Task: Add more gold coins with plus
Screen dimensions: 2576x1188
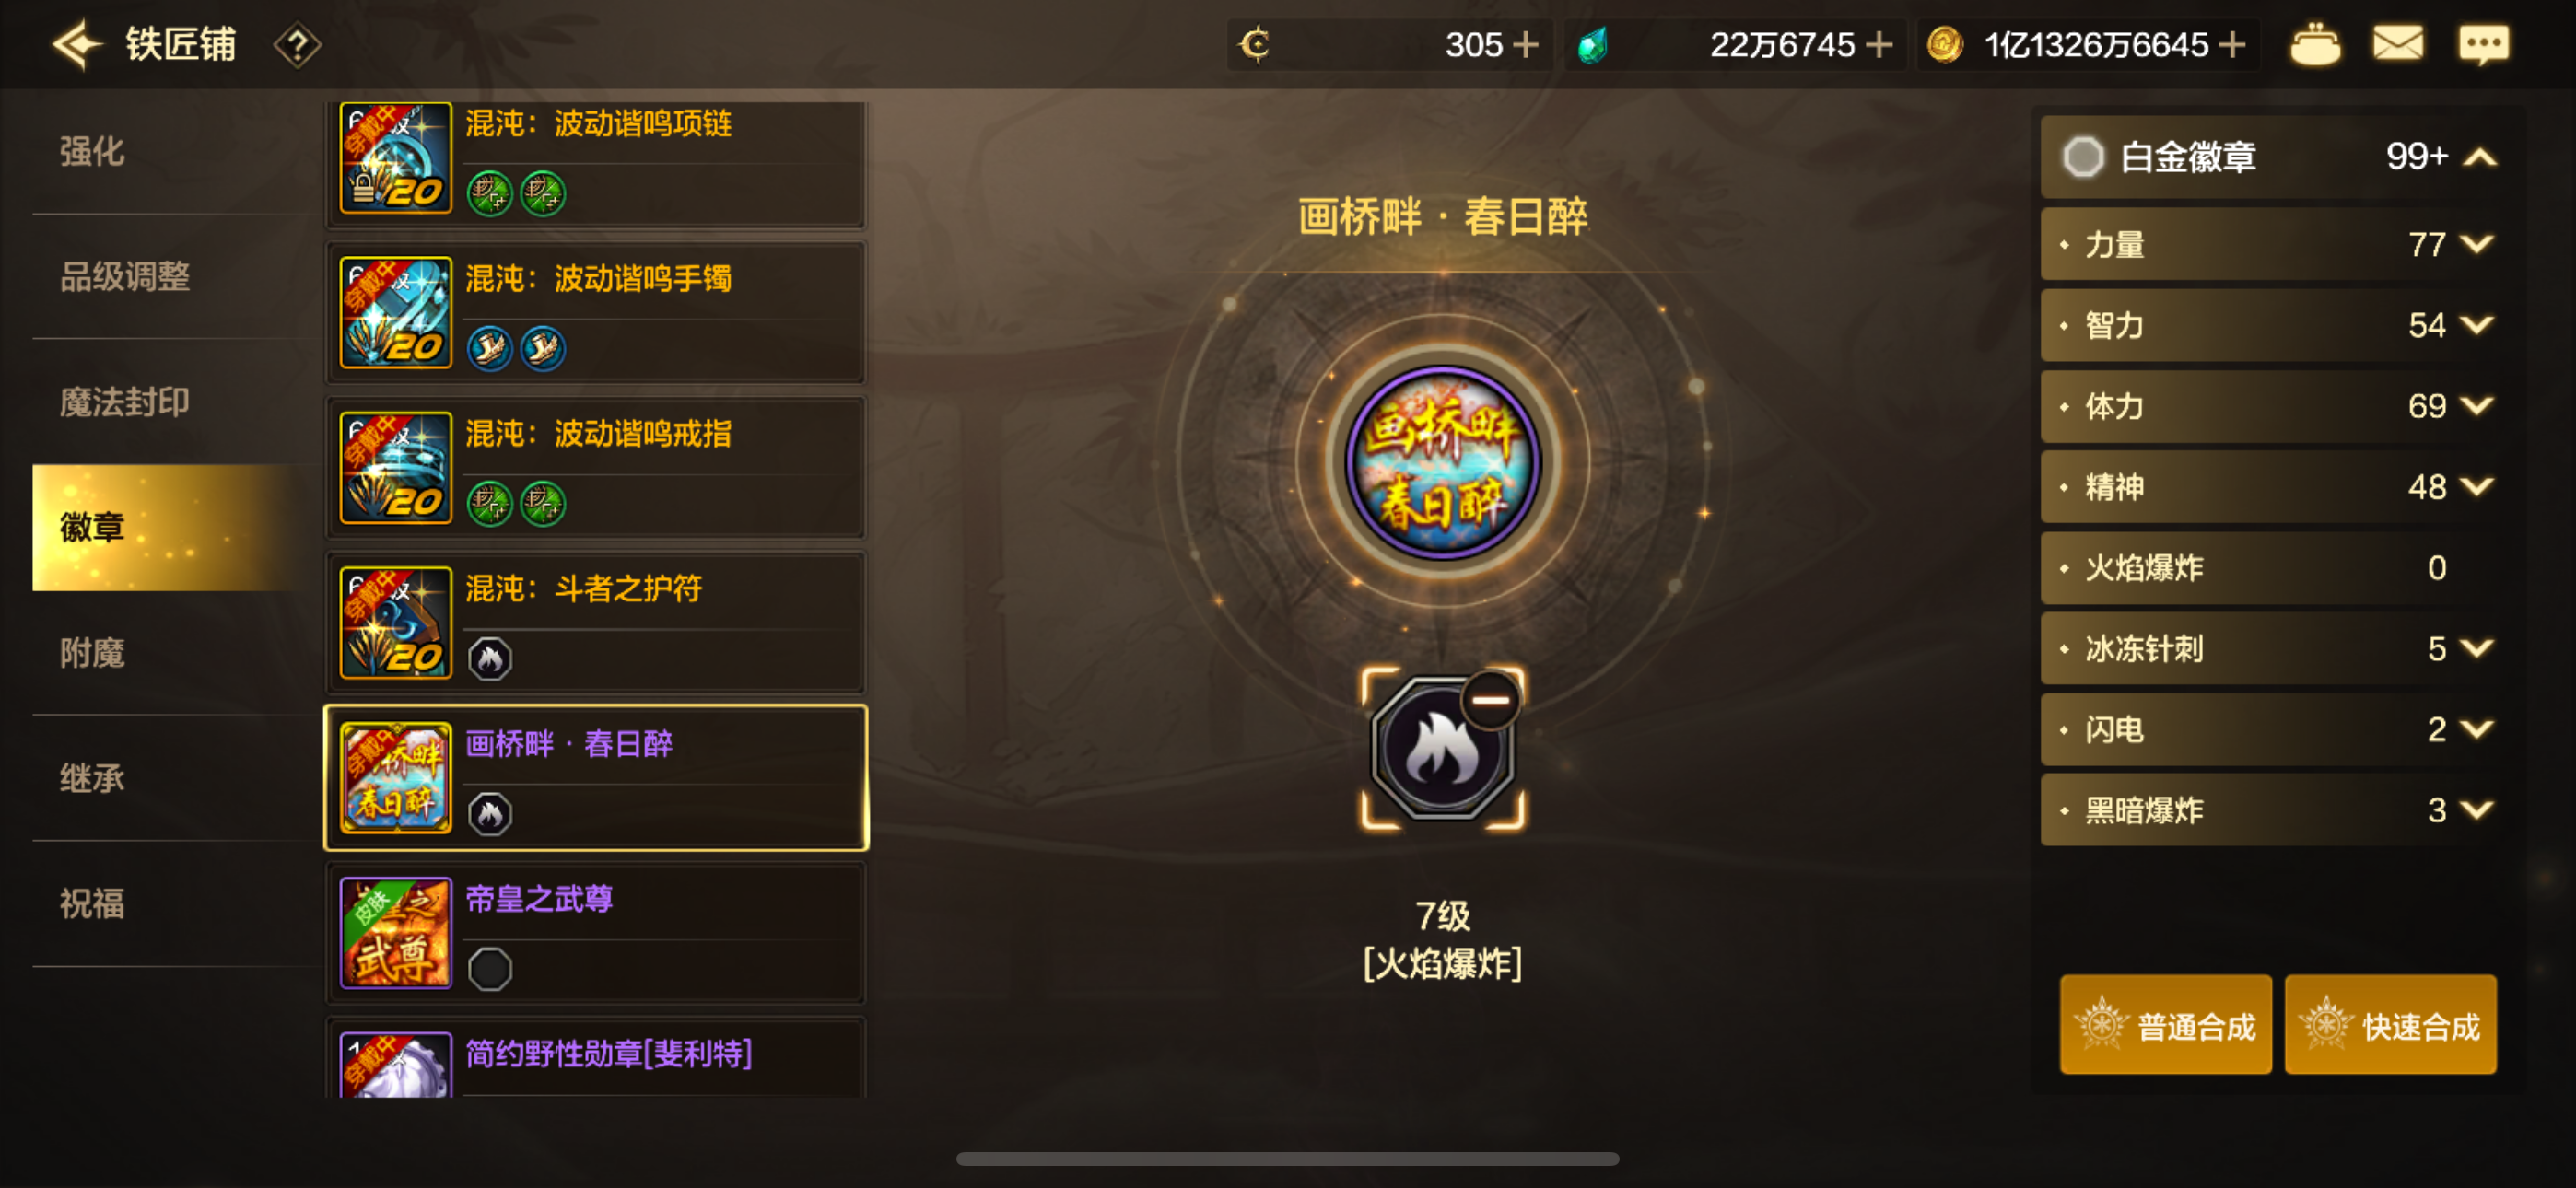Action: (x=2231, y=45)
